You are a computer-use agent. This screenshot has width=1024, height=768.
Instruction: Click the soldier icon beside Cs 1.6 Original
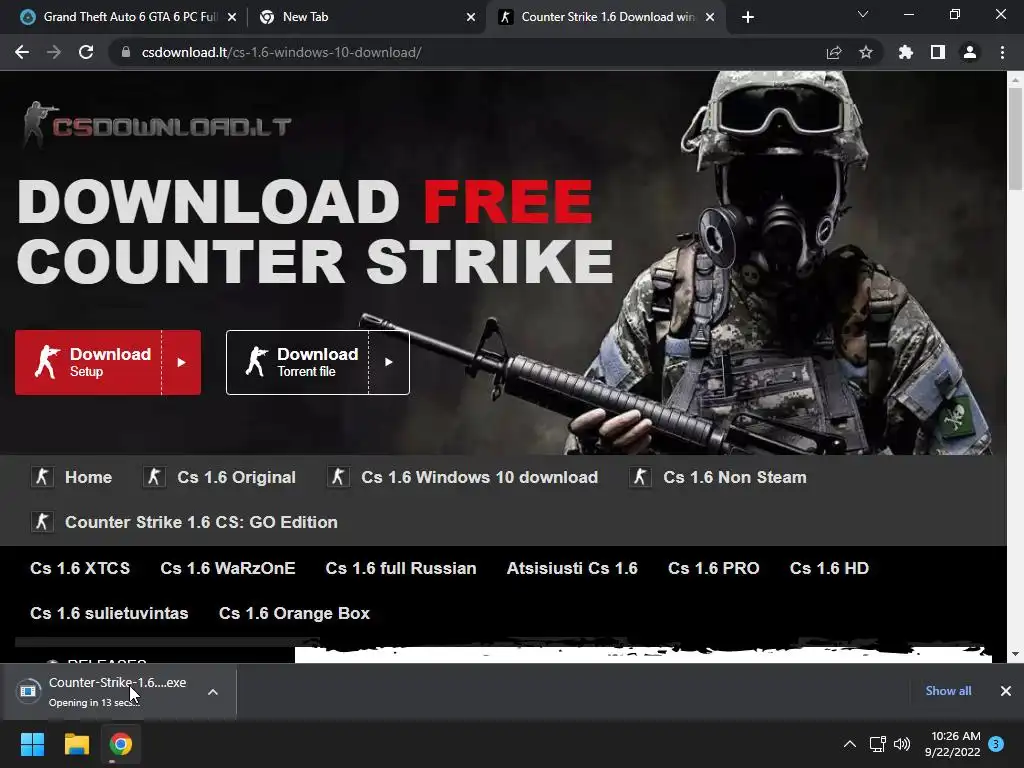click(x=154, y=477)
